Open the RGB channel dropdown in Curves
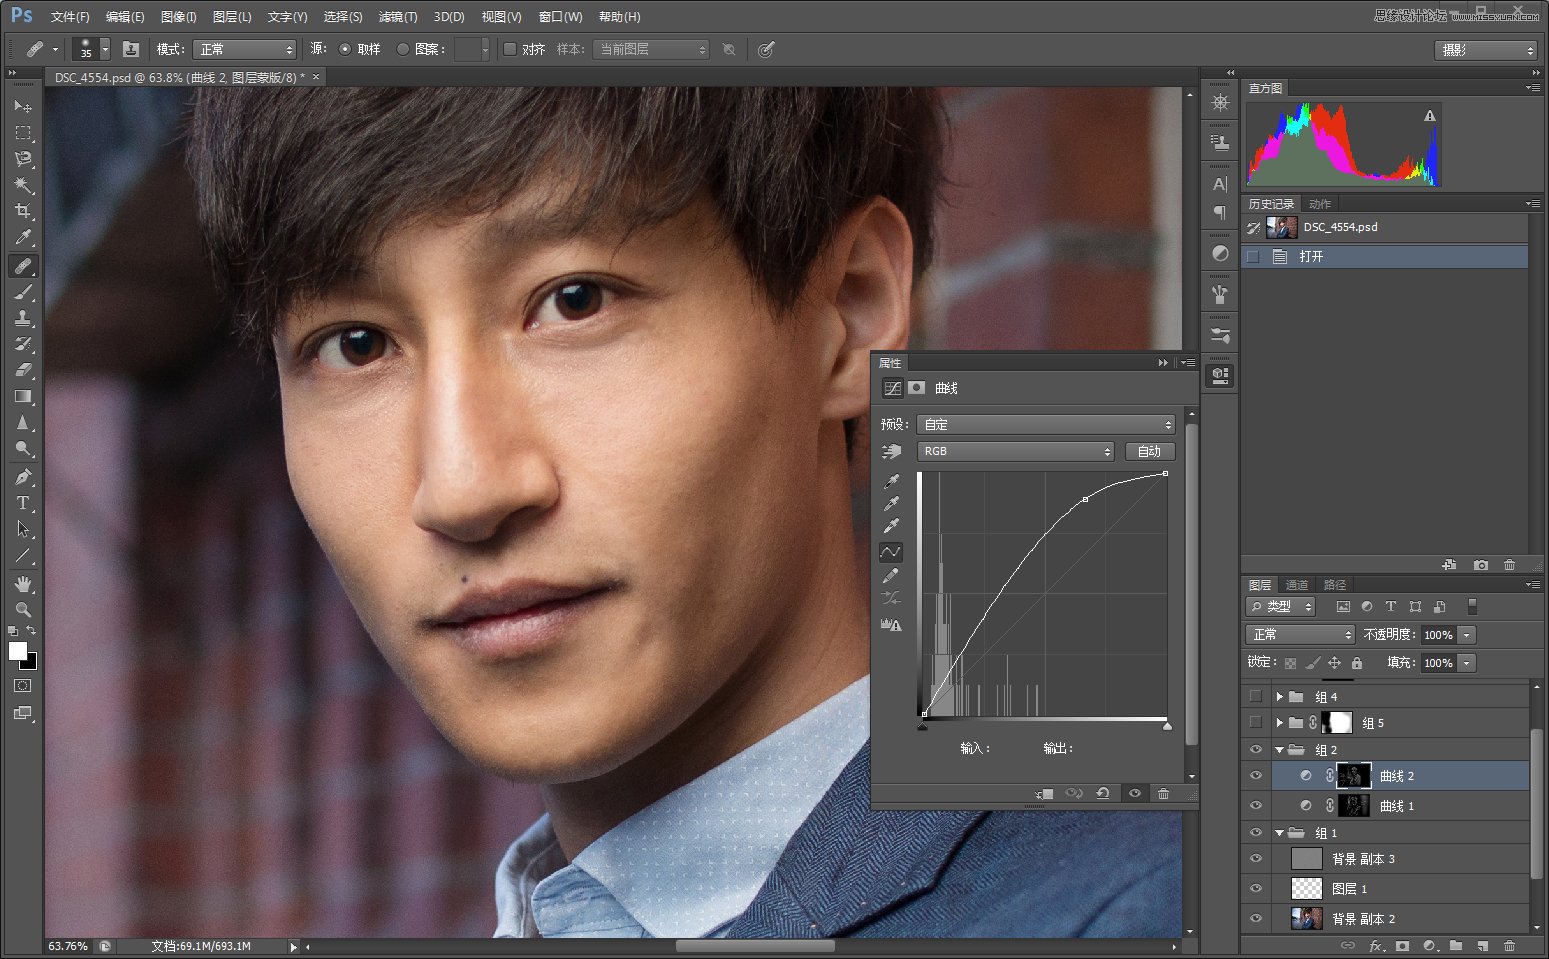The width and height of the screenshot is (1549, 959). pos(1015,451)
